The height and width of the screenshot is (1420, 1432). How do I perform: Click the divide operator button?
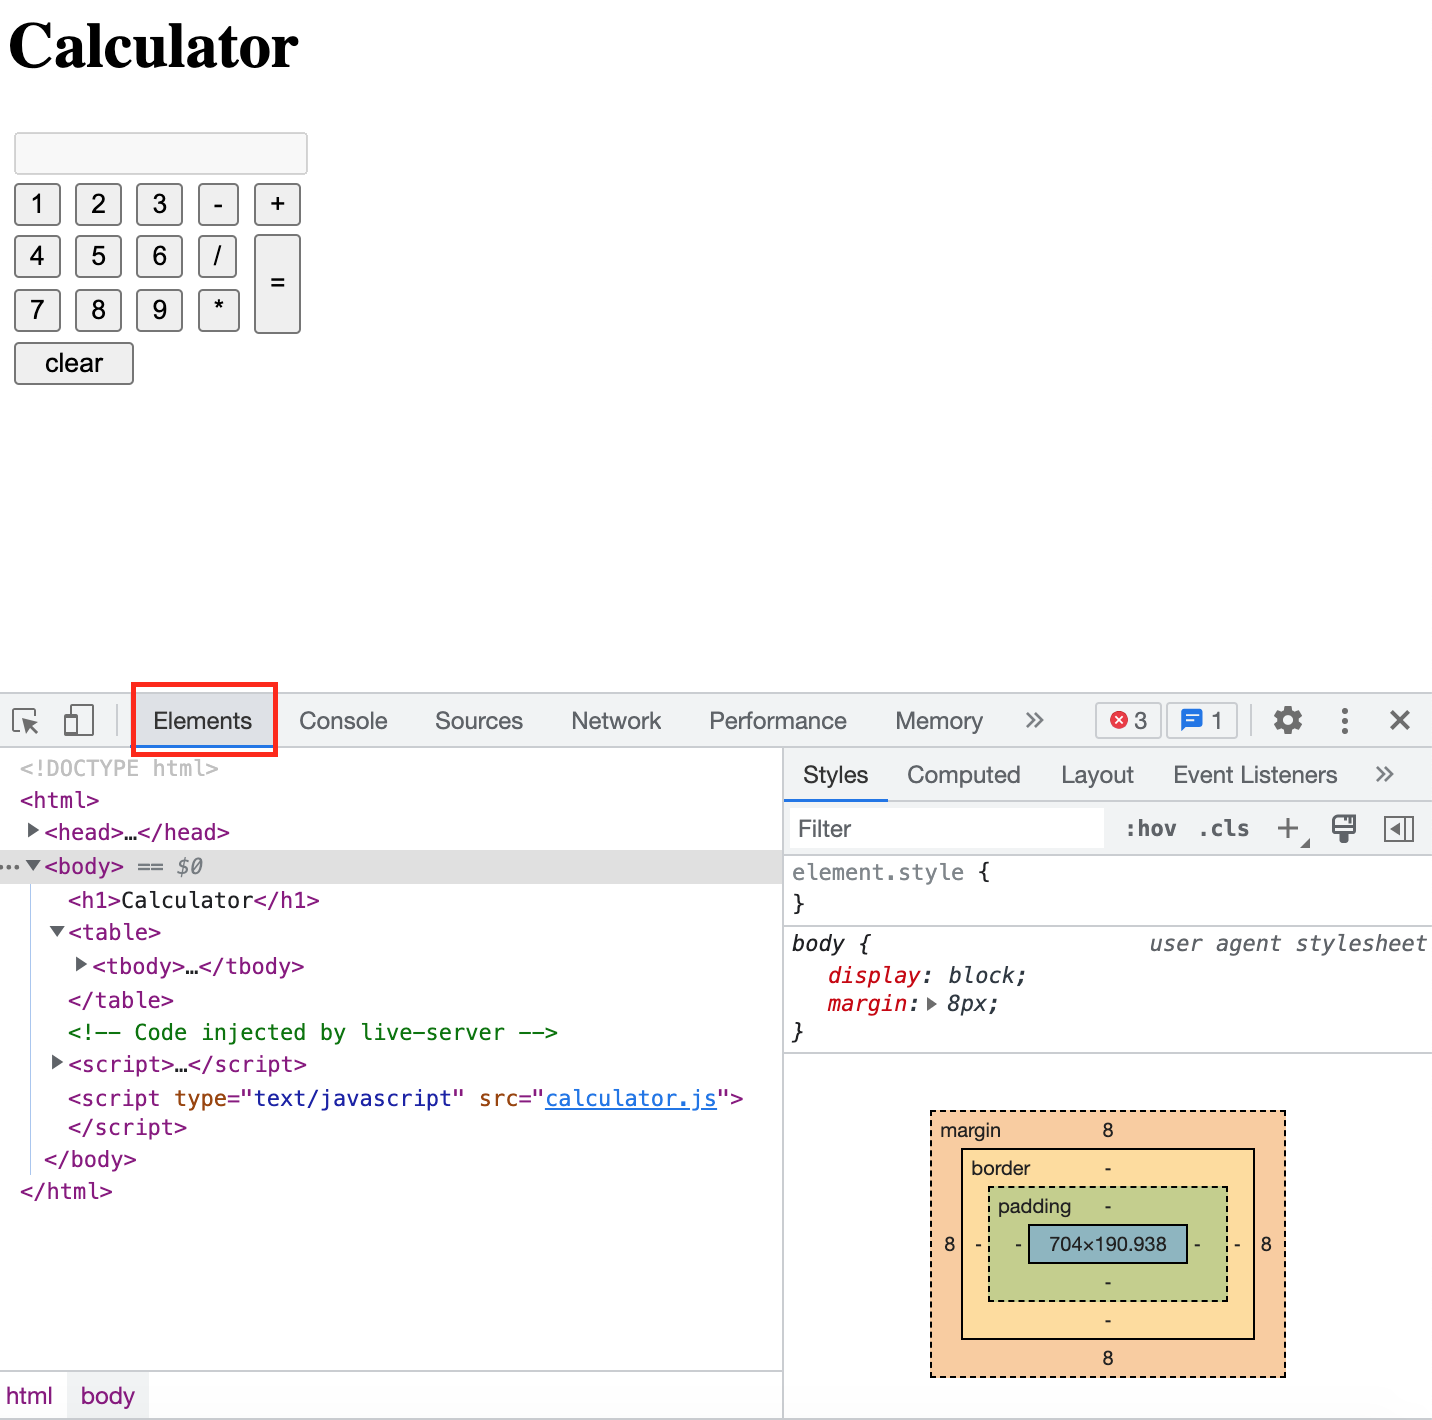[217, 256]
